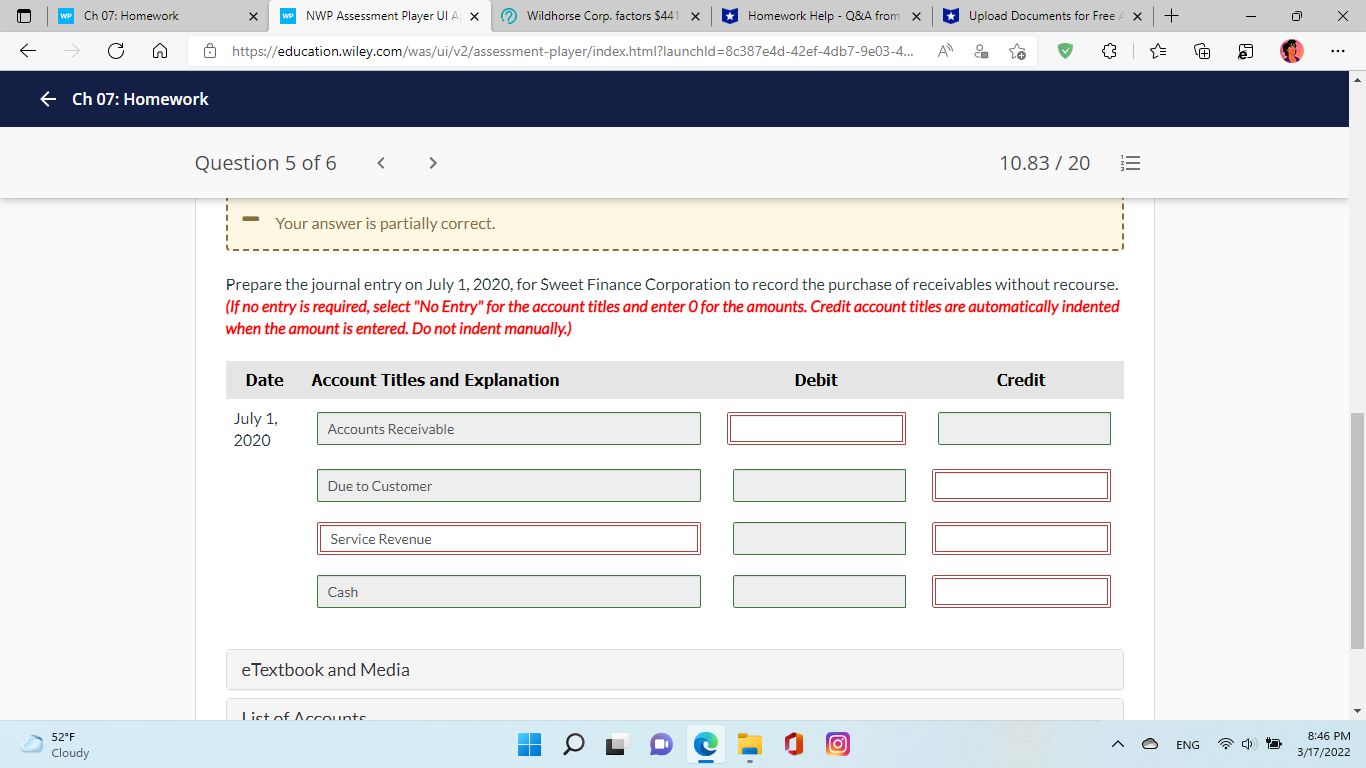Click the green AdGuard shield extension icon
Viewport: 1366px width, 768px height.
pyautogui.click(x=1064, y=51)
